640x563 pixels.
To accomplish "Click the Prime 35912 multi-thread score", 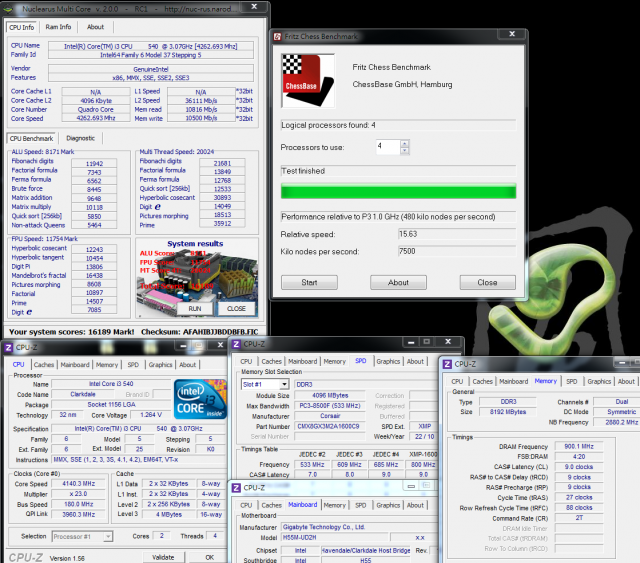I will point(222,224).
